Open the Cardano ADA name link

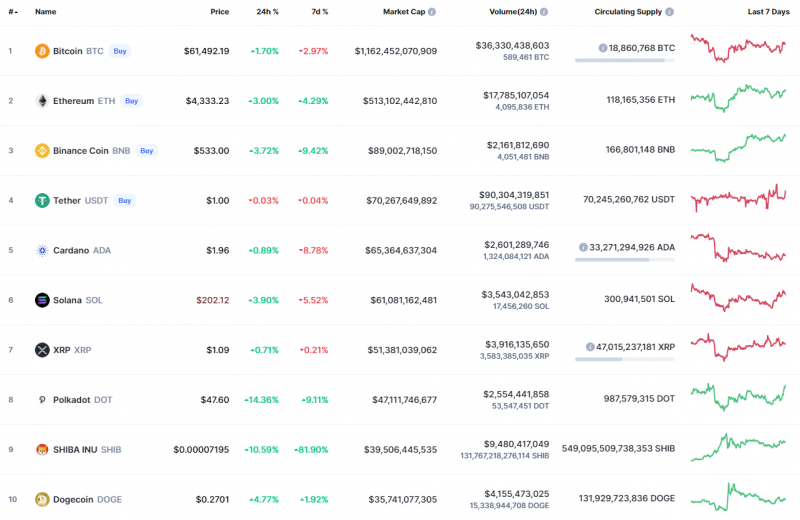(82, 251)
